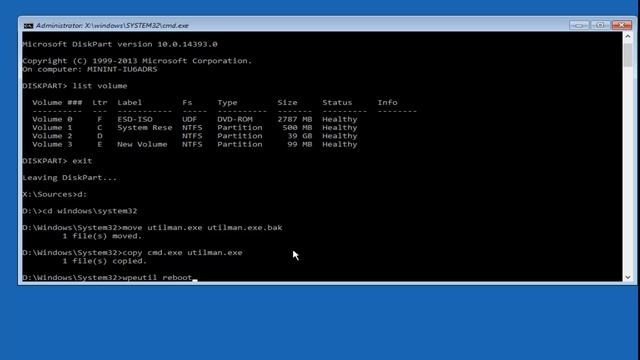Click the '1 file(s) copied.' message

104,261
